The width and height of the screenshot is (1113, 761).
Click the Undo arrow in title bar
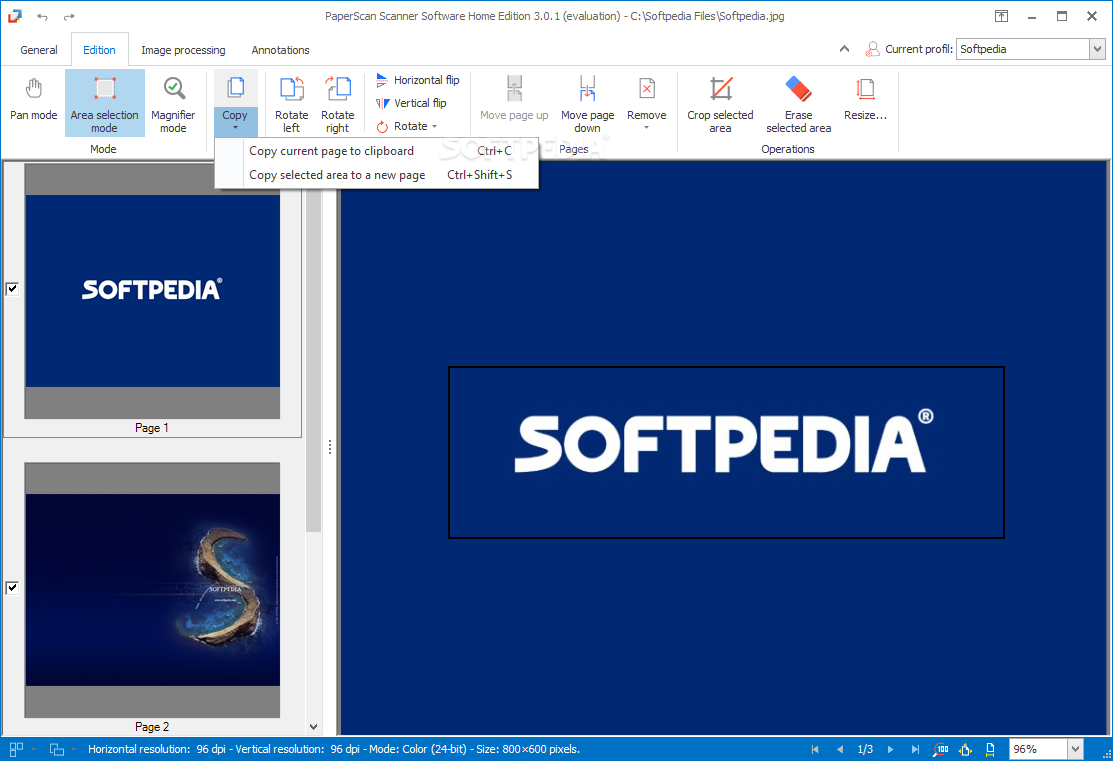[x=43, y=16]
